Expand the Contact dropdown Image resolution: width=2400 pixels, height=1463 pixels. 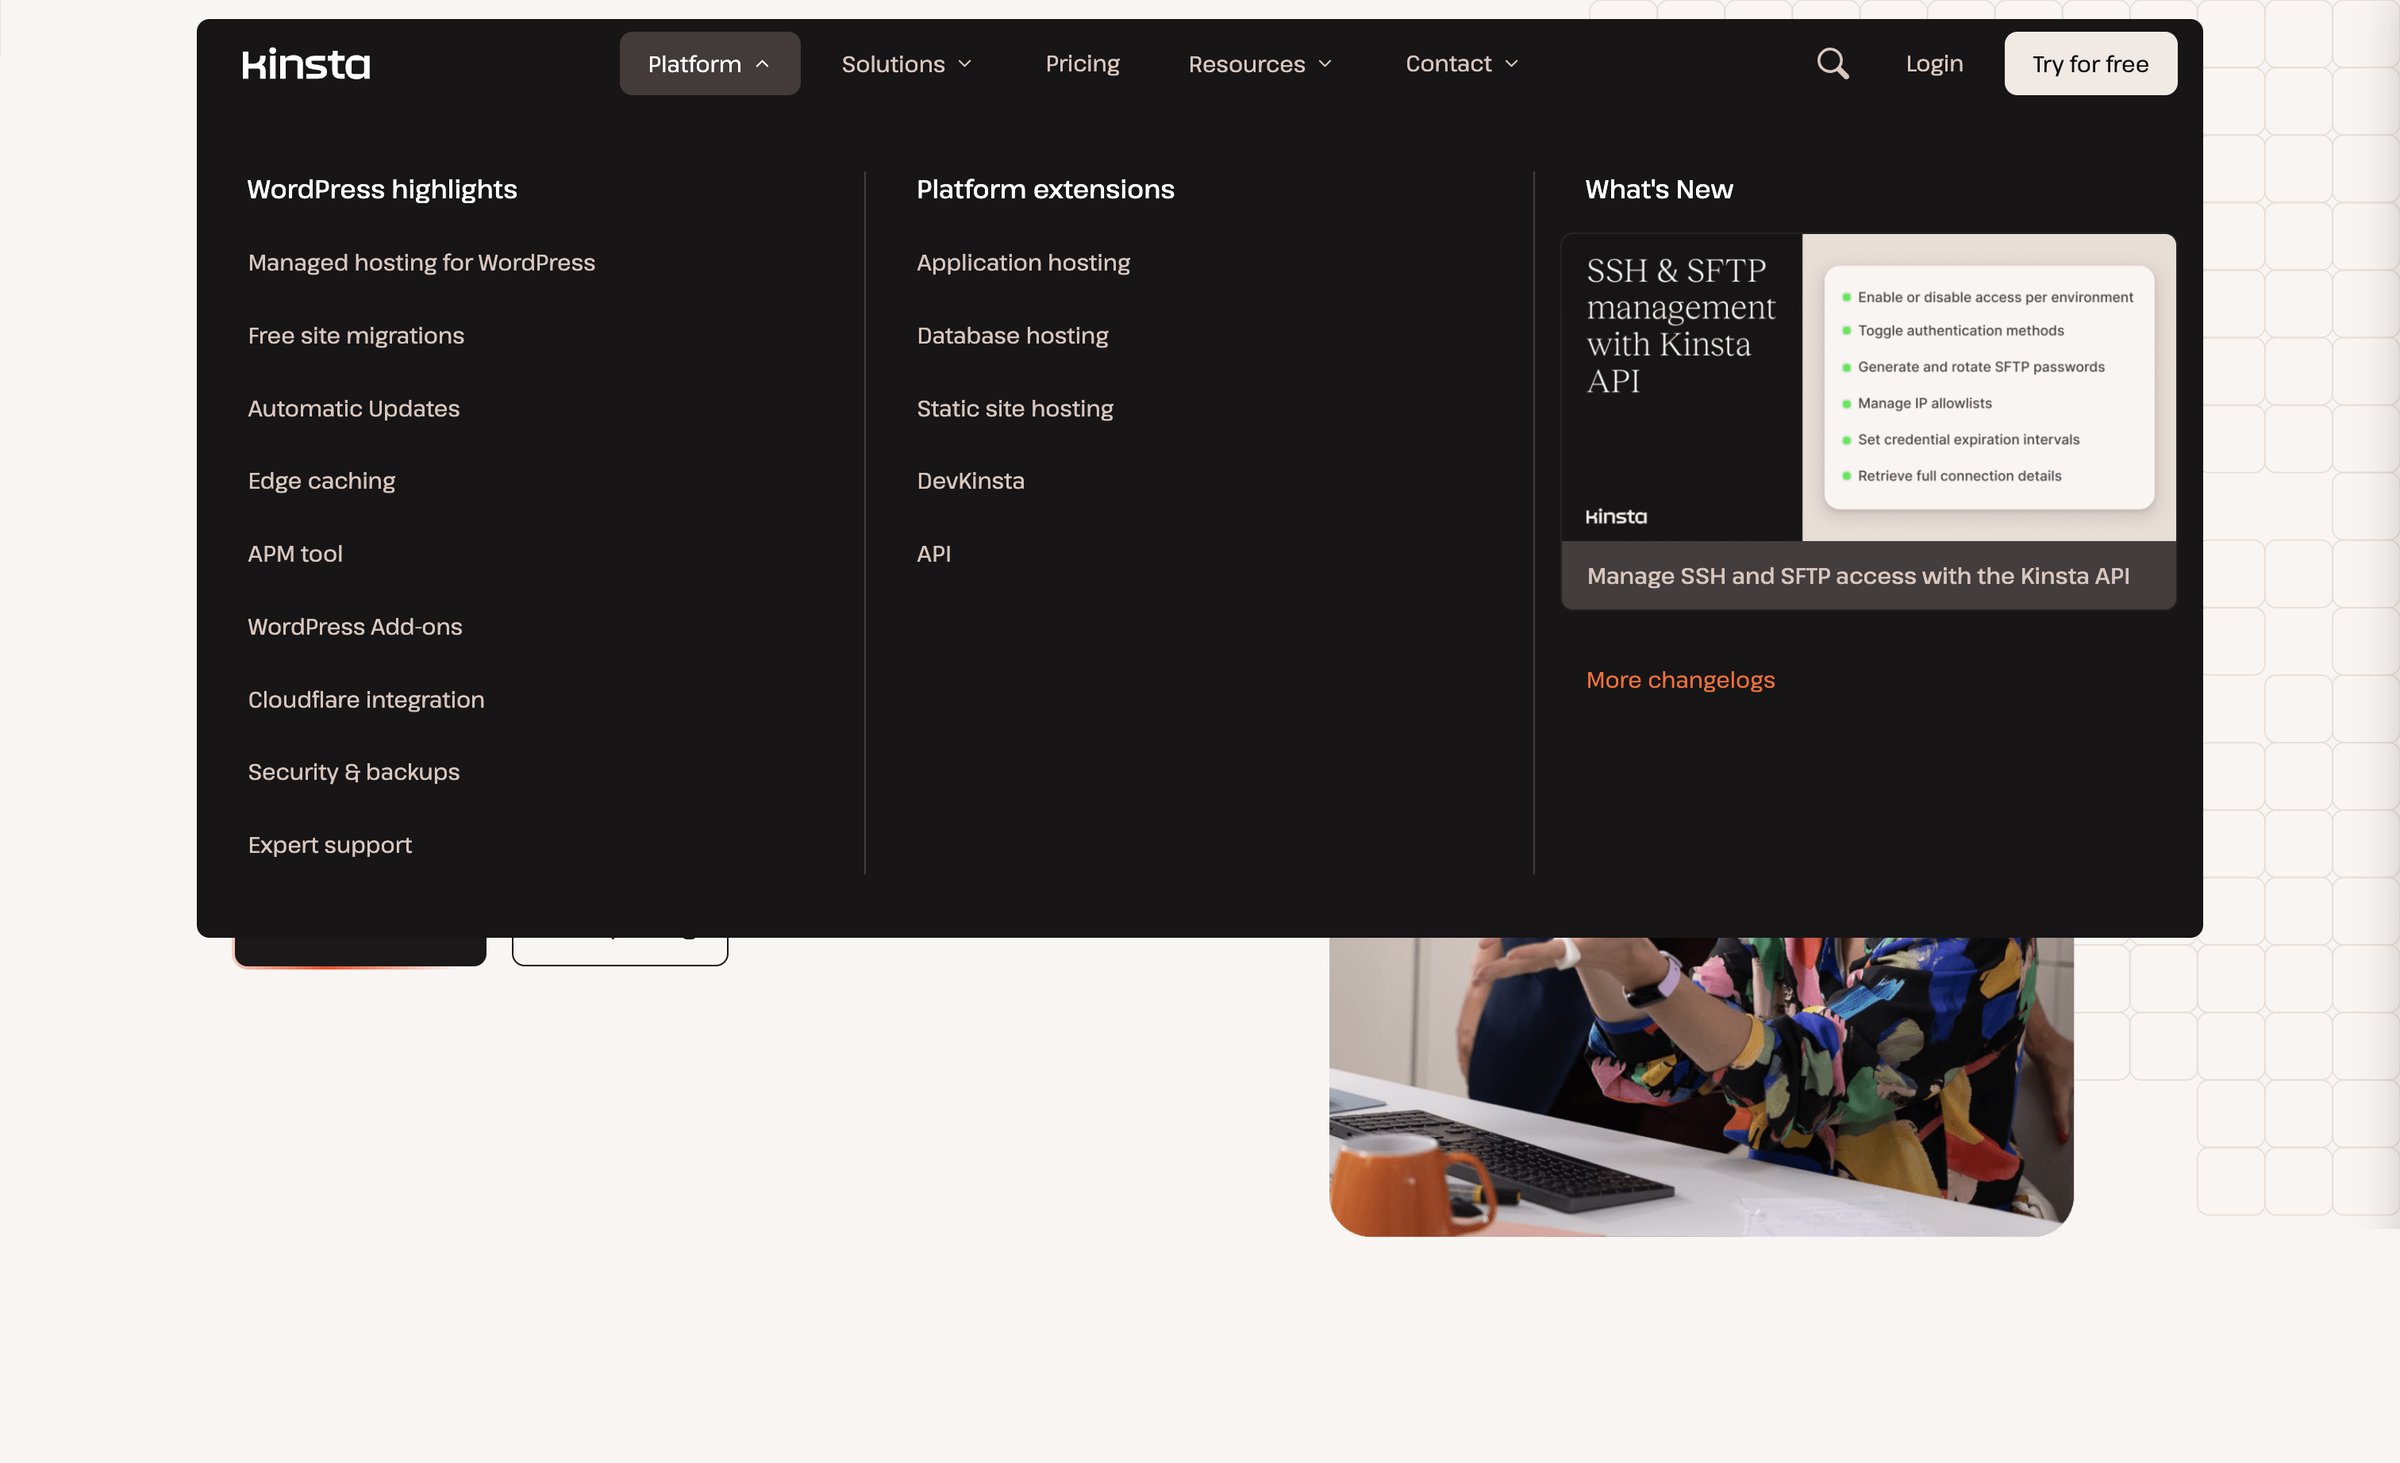click(1462, 64)
